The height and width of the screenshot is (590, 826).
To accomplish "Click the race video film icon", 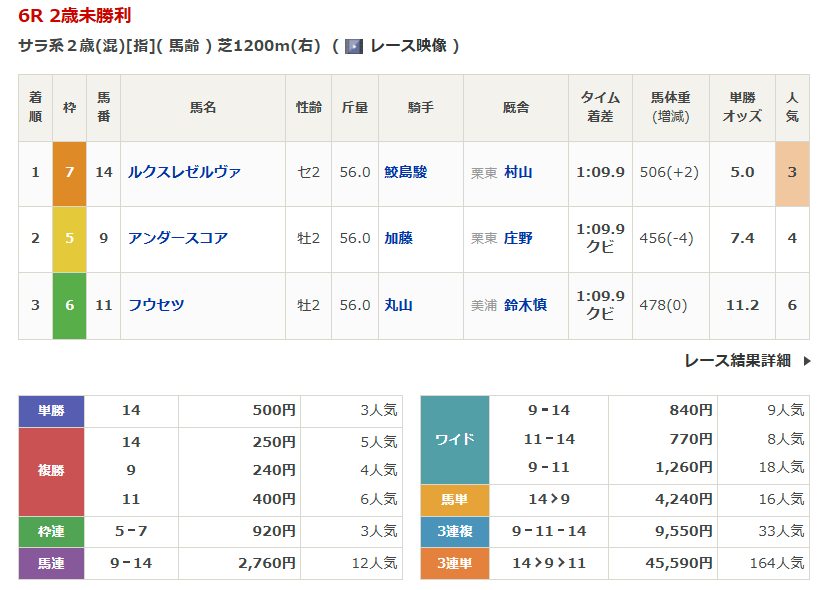I will coord(353,46).
